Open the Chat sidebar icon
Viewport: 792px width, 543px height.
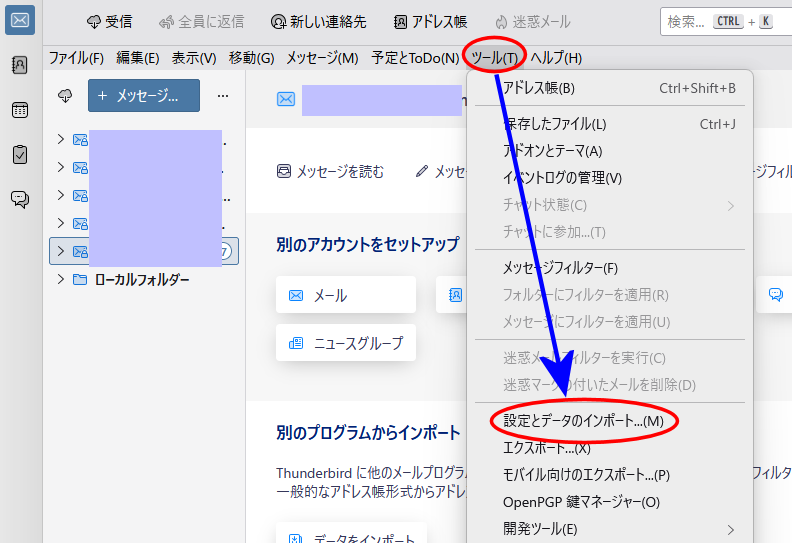[20, 199]
